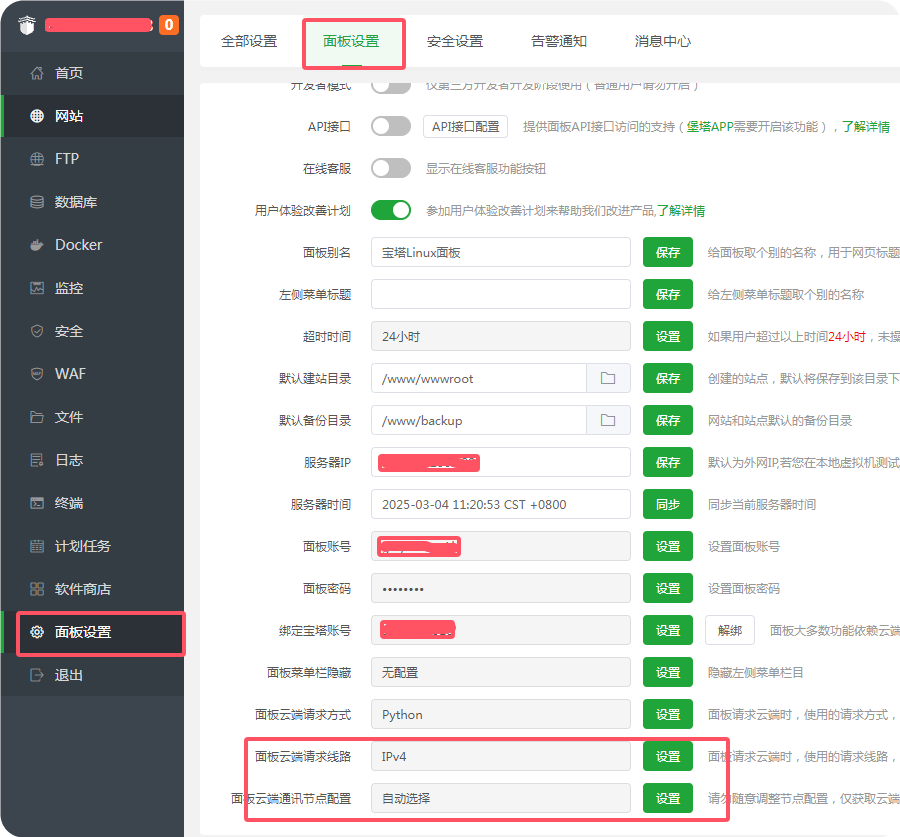Click 设置 for 面板云端请求方式
This screenshot has height=837, width=900.
point(668,714)
